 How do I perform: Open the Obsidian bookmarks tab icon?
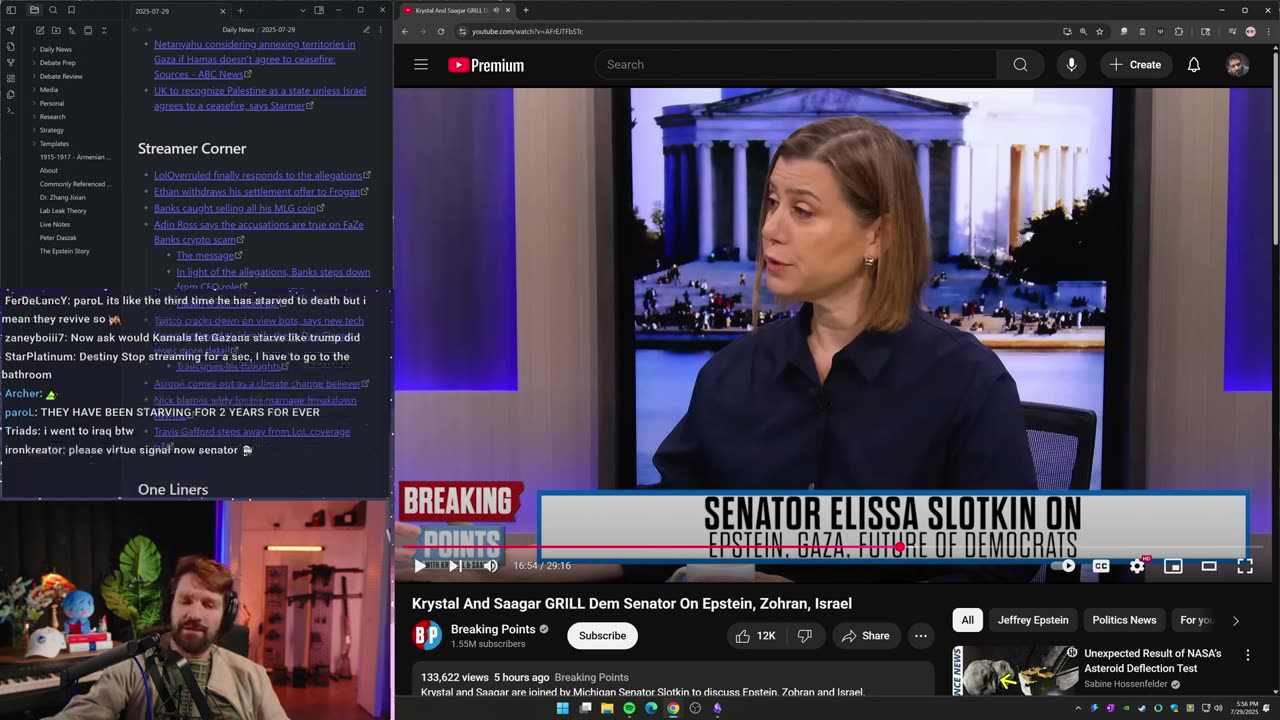click(x=71, y=10)
